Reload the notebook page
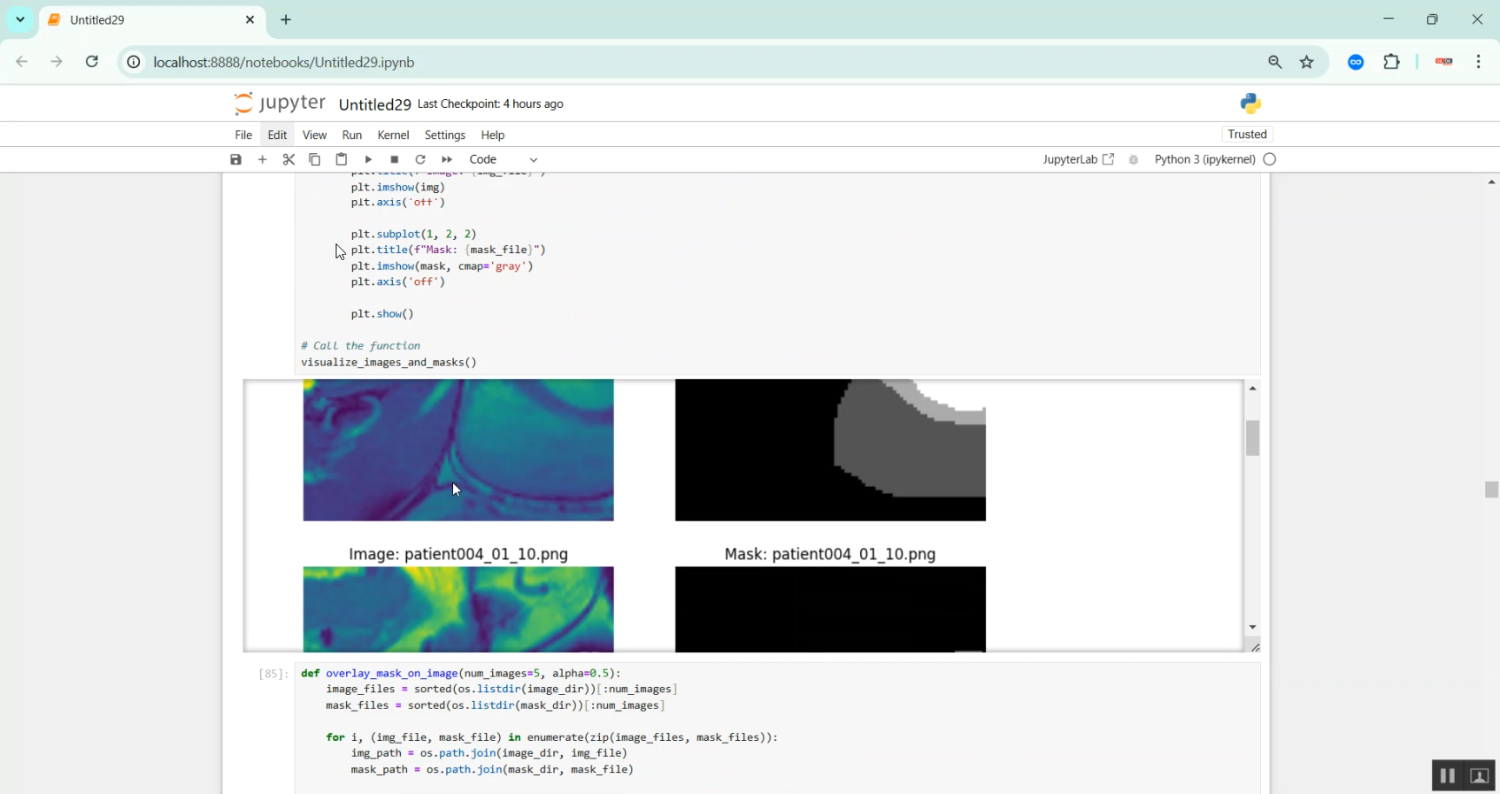The image size is (1500, 794). click(92, 62)
